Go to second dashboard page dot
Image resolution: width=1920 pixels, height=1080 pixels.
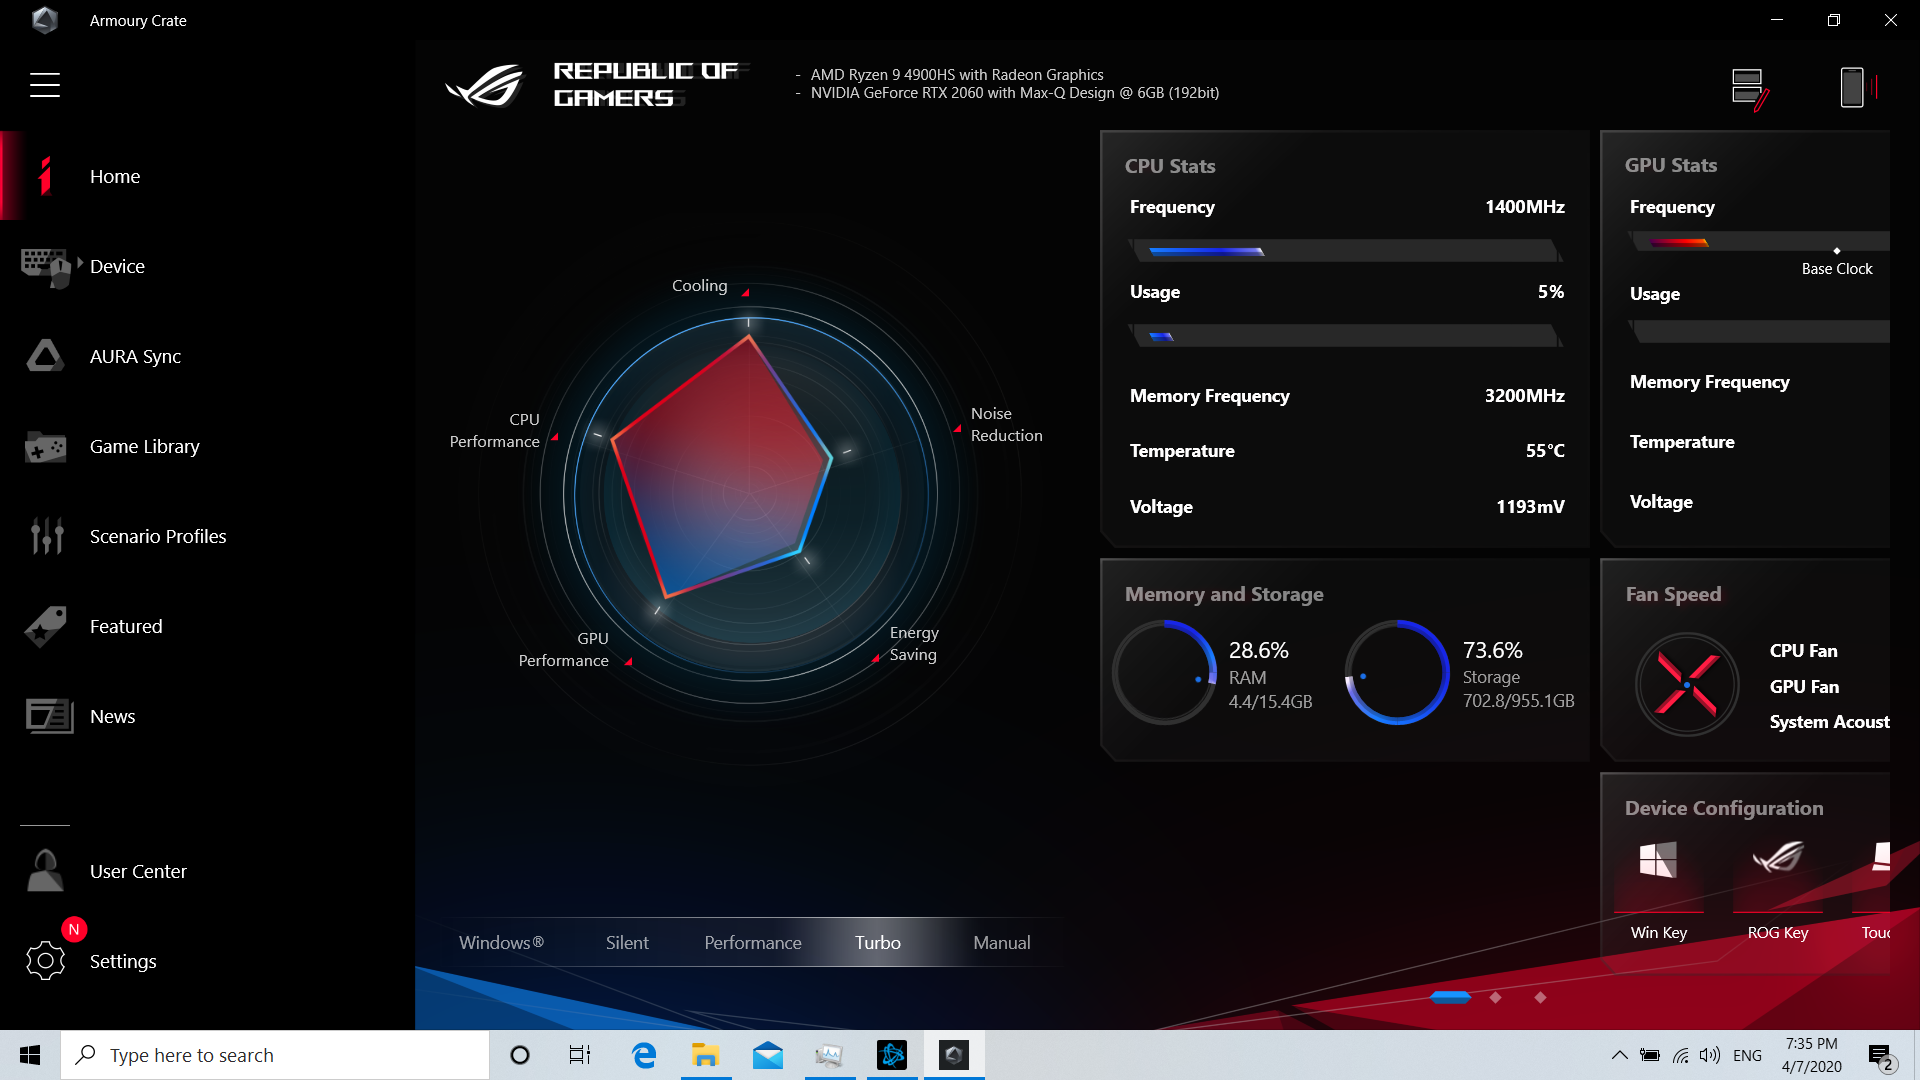(x=1495, y=997)
